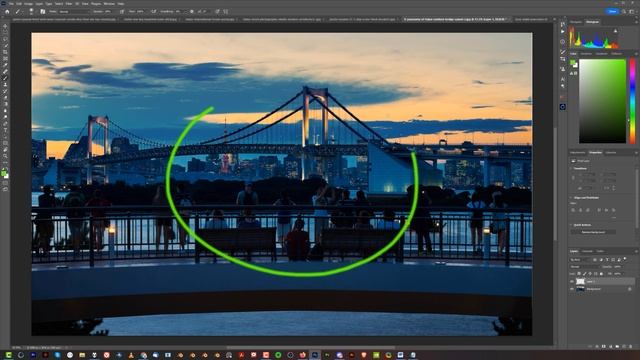Screen dimensions: 640x360
Task: Click the histogram cached data warning triangle
Action: click(615, 31)
